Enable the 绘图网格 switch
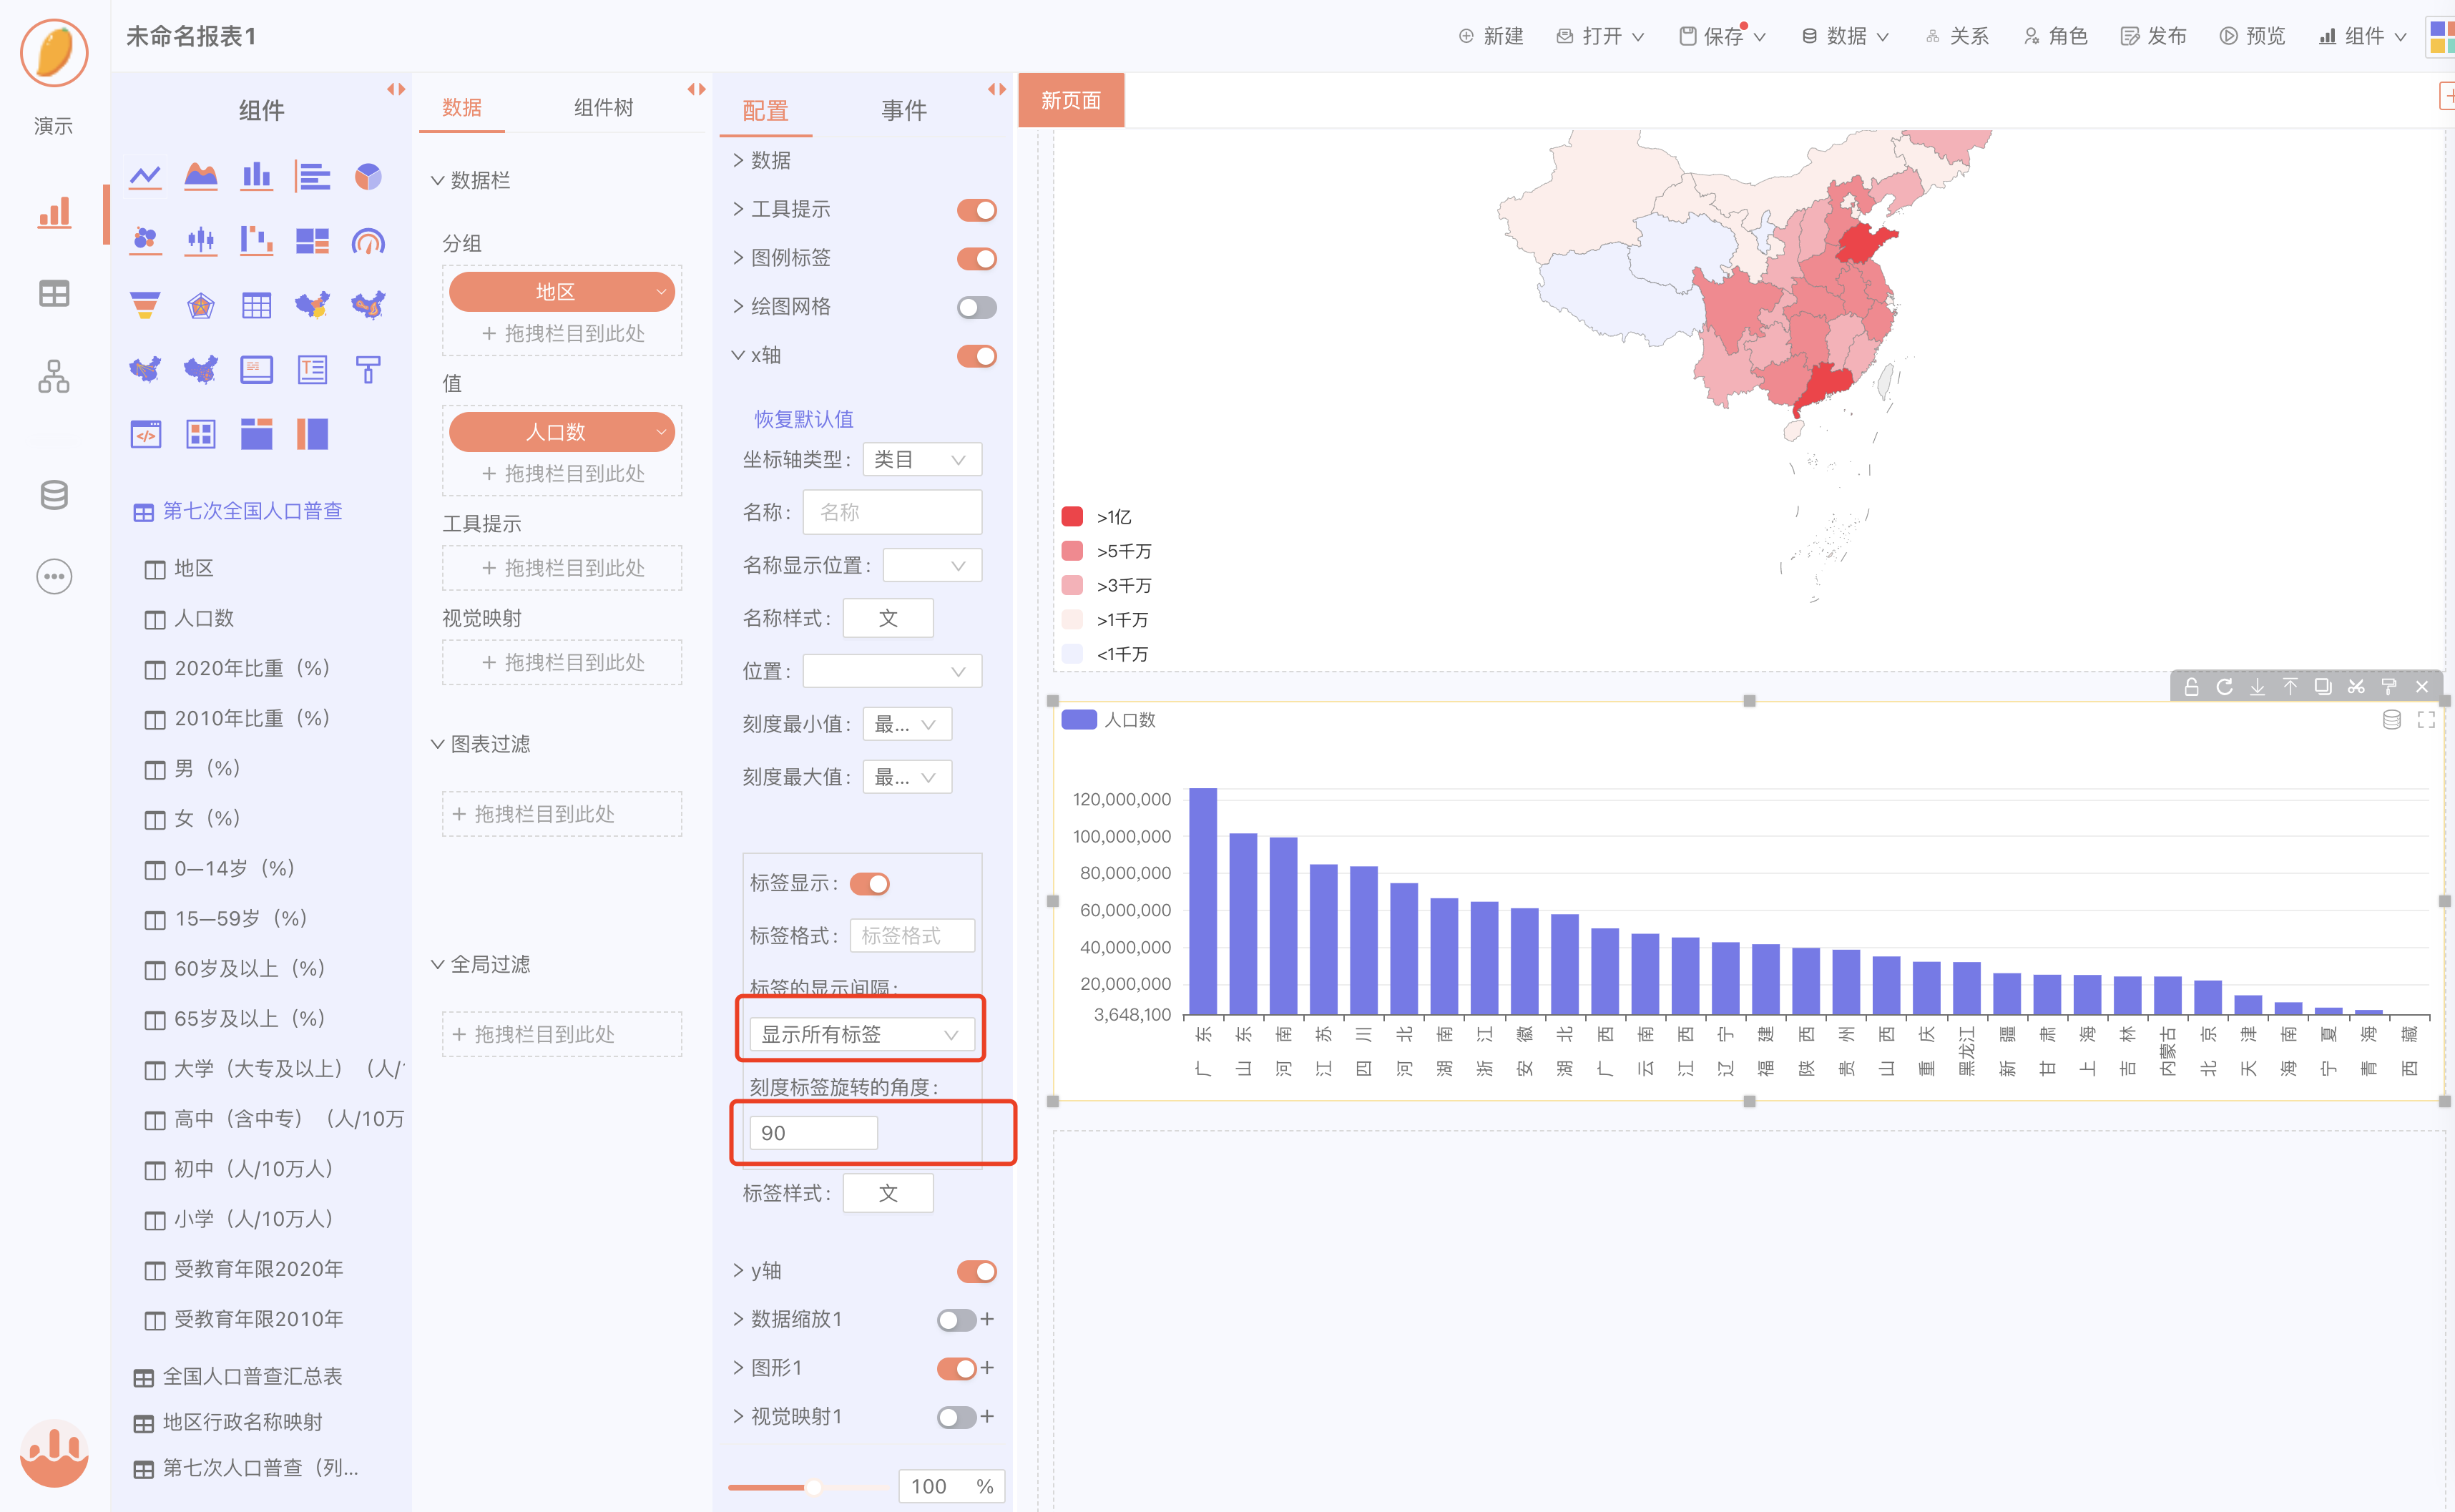The image size is (2455, 1512). tap(977, 307)
